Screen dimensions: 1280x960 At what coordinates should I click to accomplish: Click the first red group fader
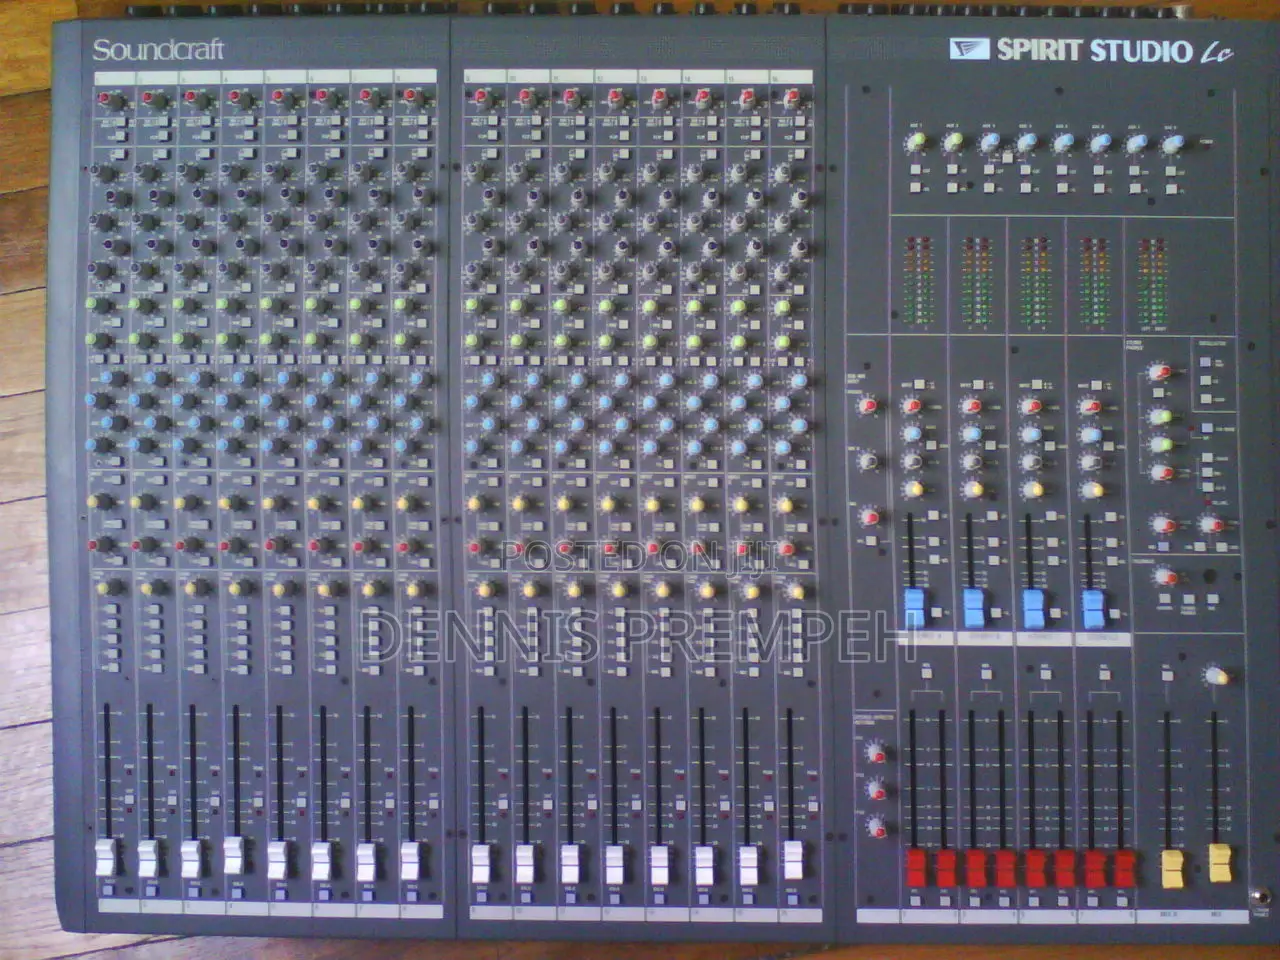click(914, 867)
